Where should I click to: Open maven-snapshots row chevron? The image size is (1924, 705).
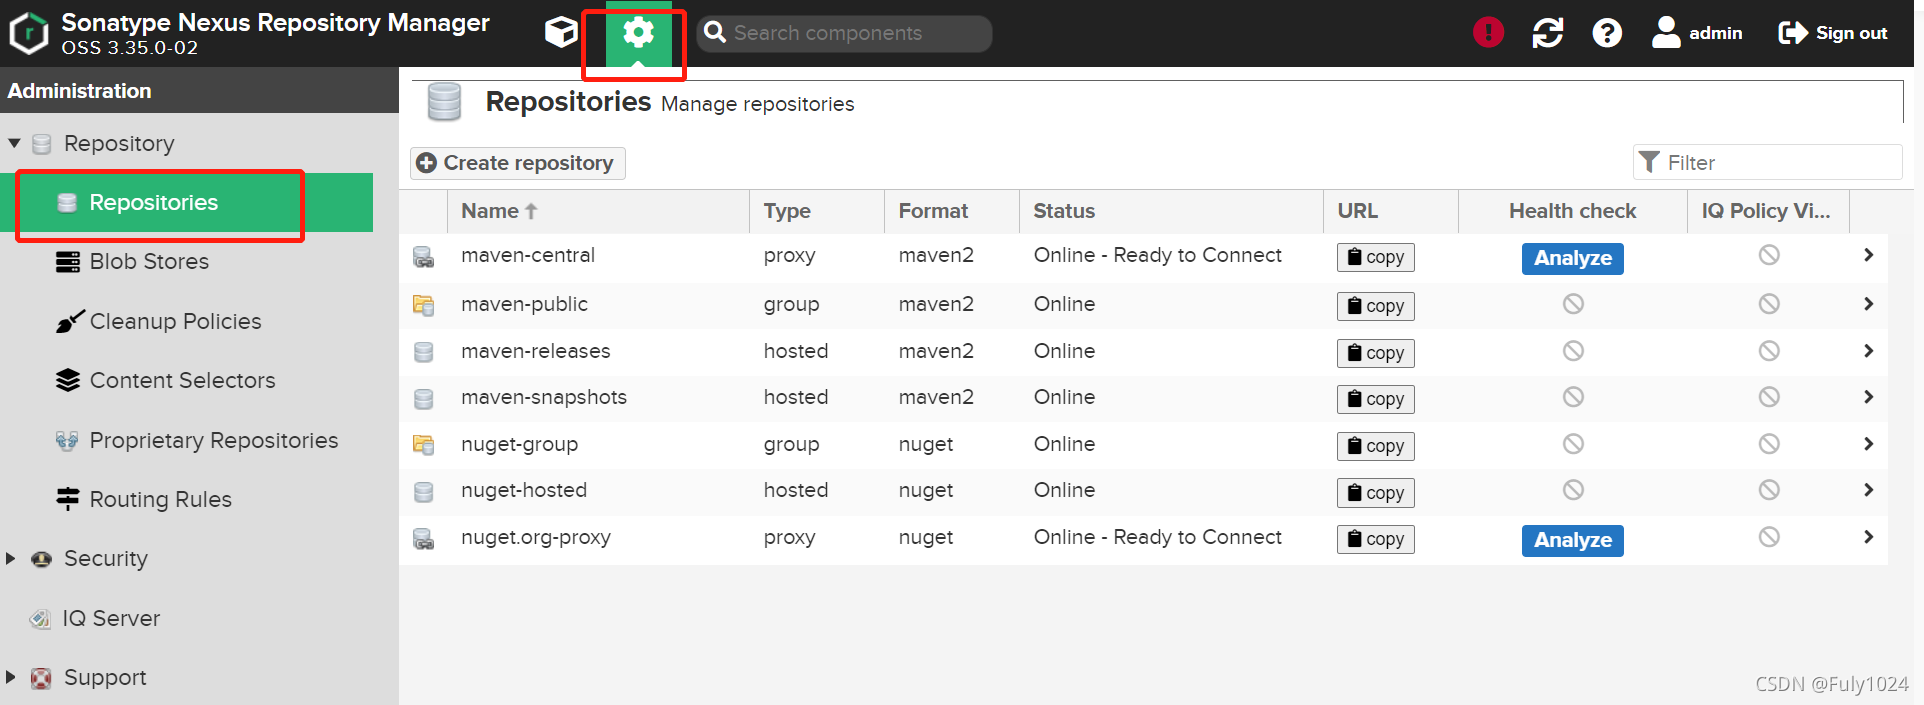coord(1868,397)
